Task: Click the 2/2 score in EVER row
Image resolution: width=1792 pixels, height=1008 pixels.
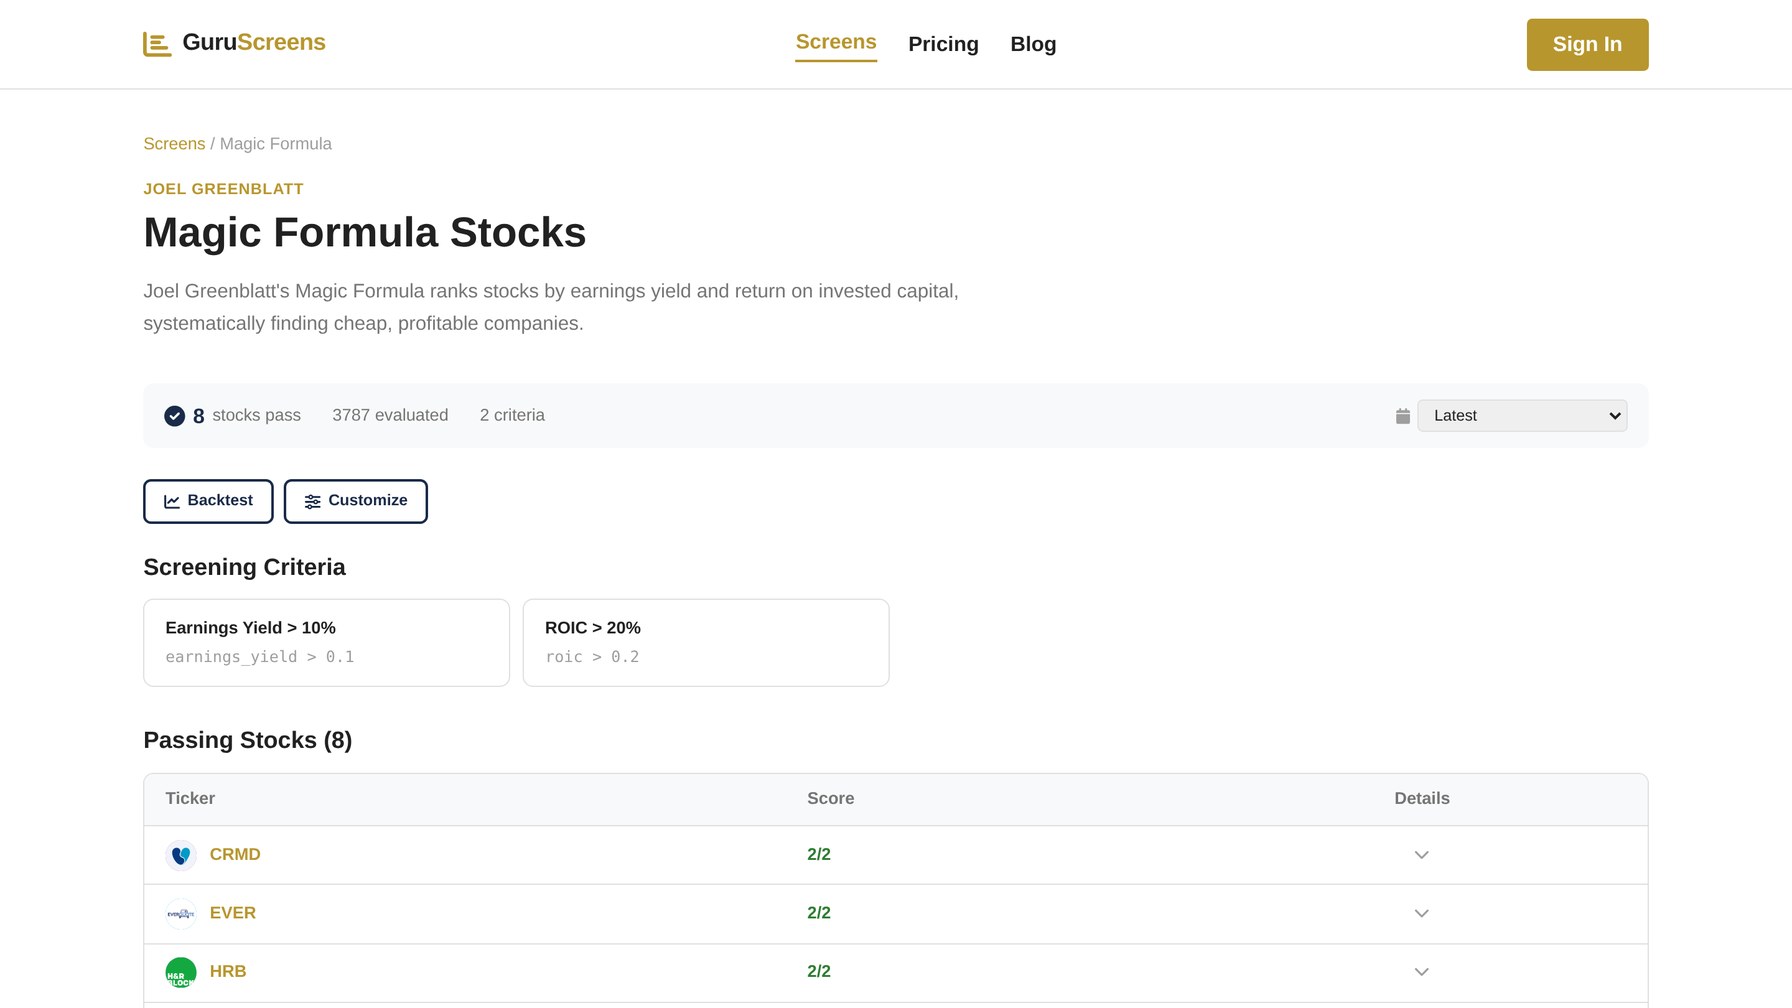Action: (819, 913)
